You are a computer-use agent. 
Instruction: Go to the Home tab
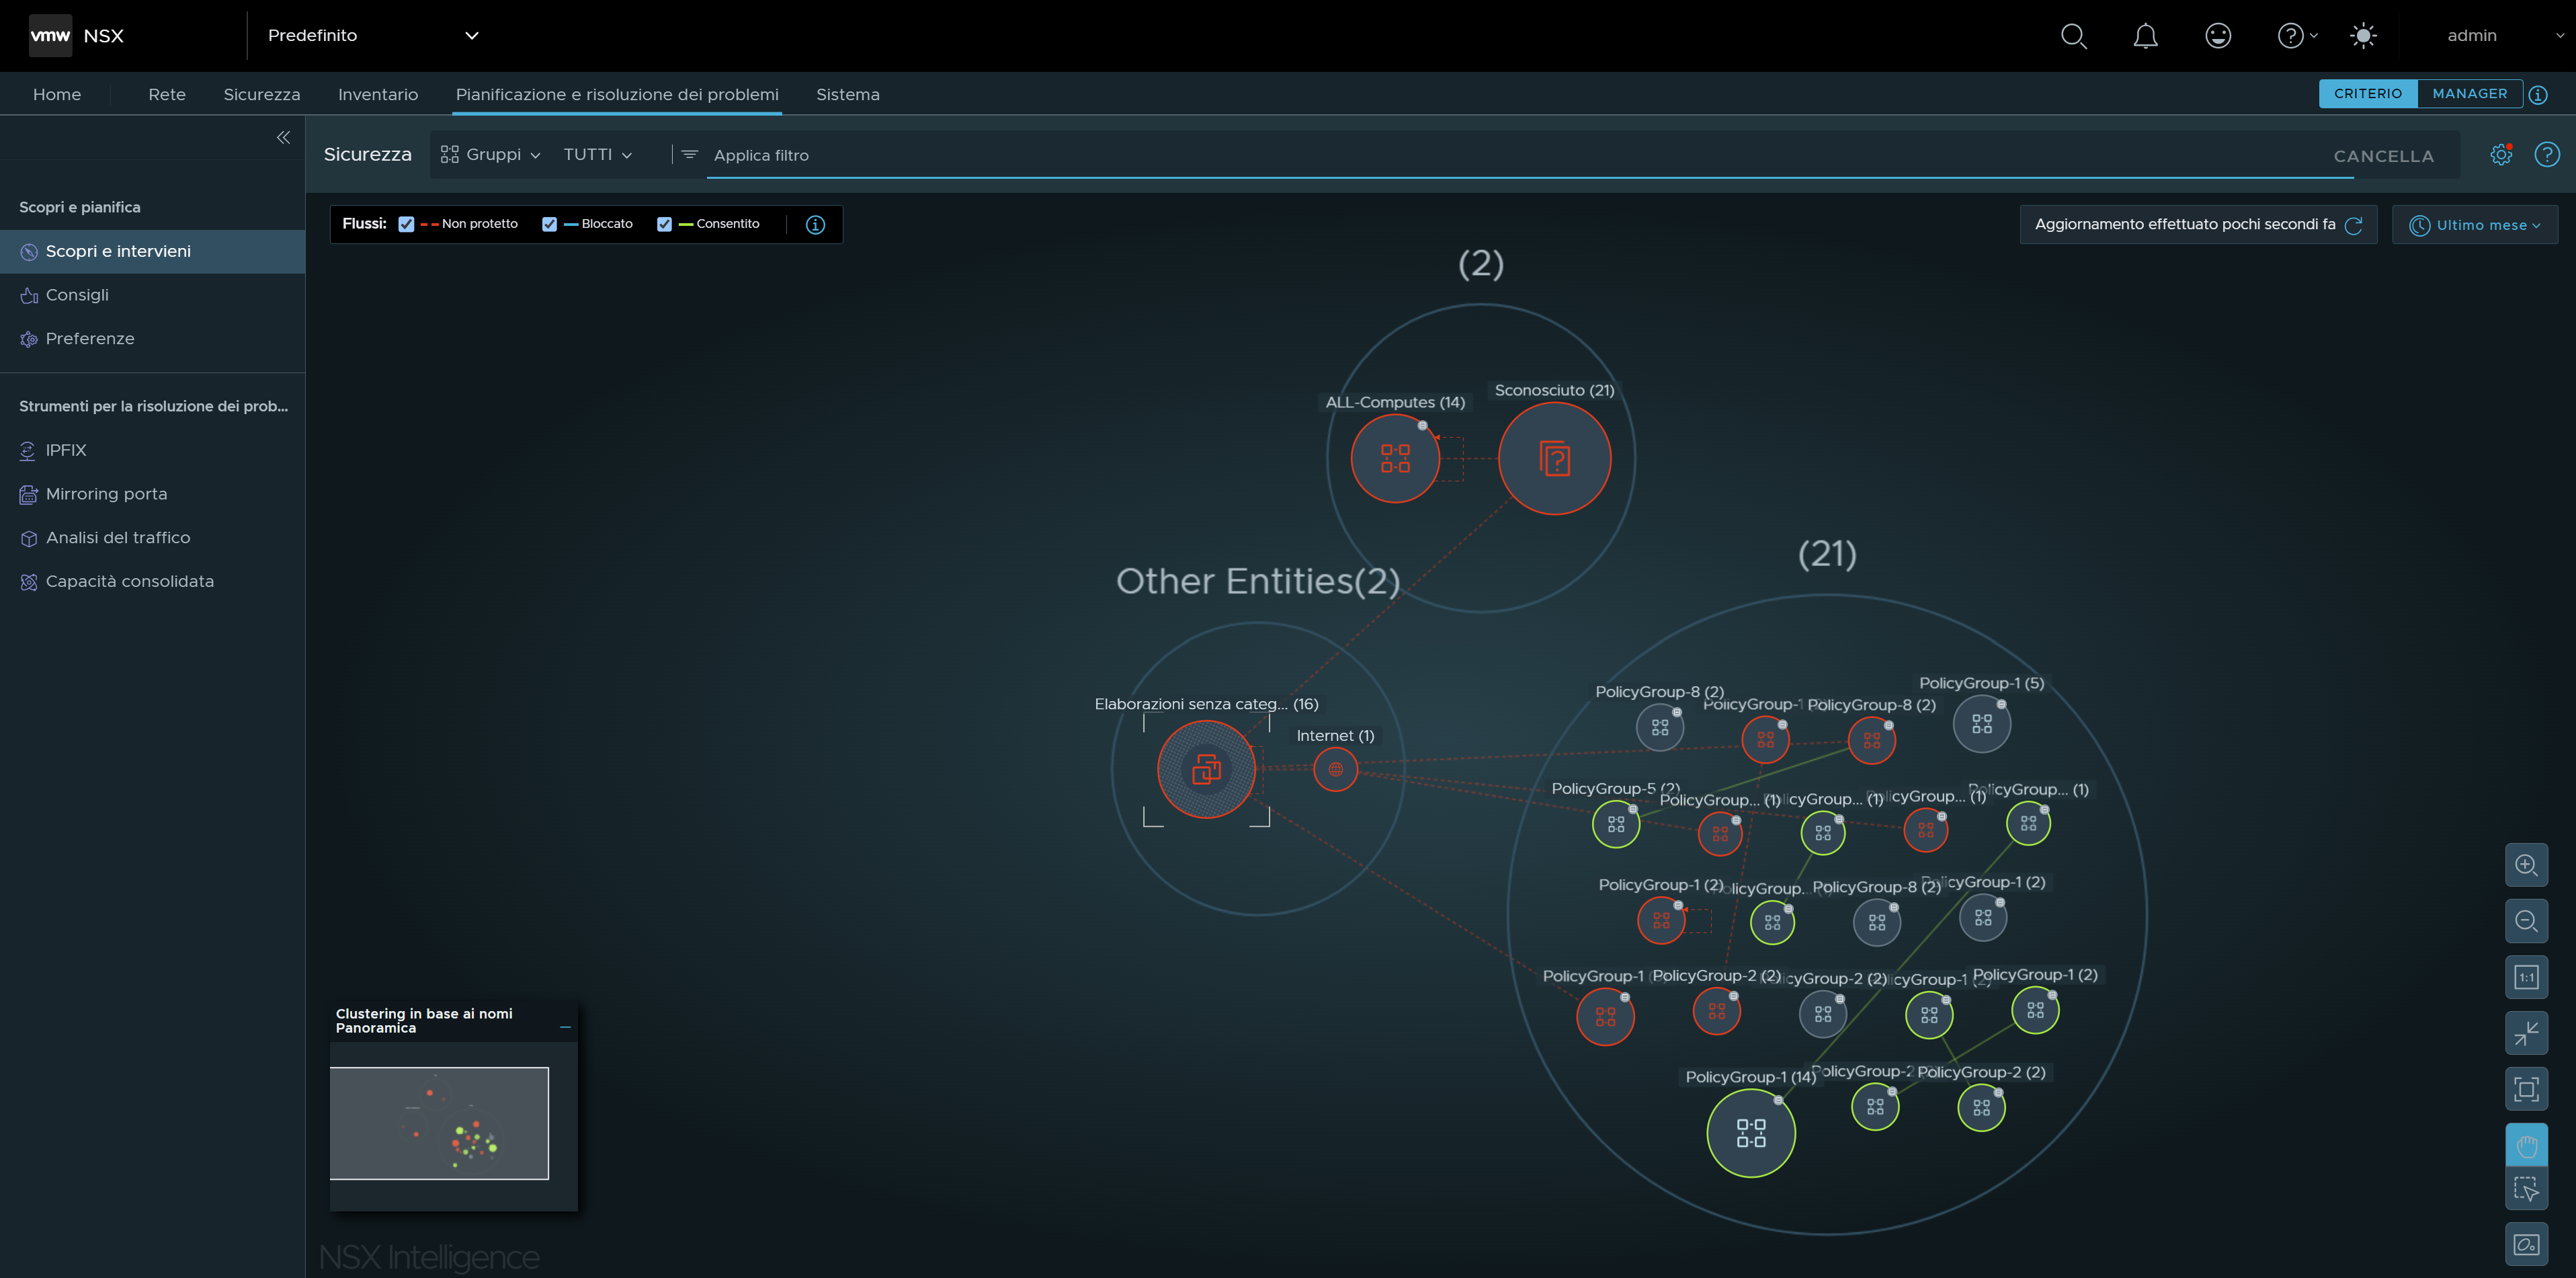coord(57,94)
